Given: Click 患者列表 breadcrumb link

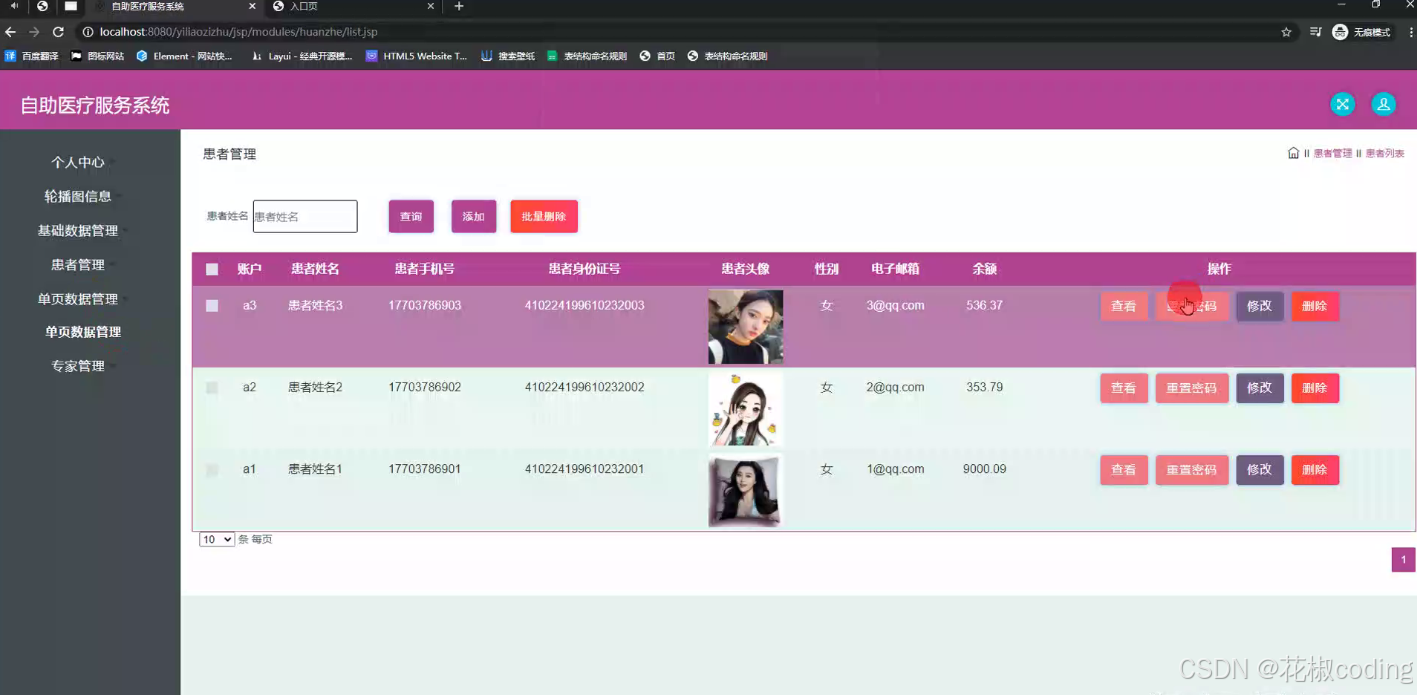Looking at the screenshot, I should pos(1385,153).
